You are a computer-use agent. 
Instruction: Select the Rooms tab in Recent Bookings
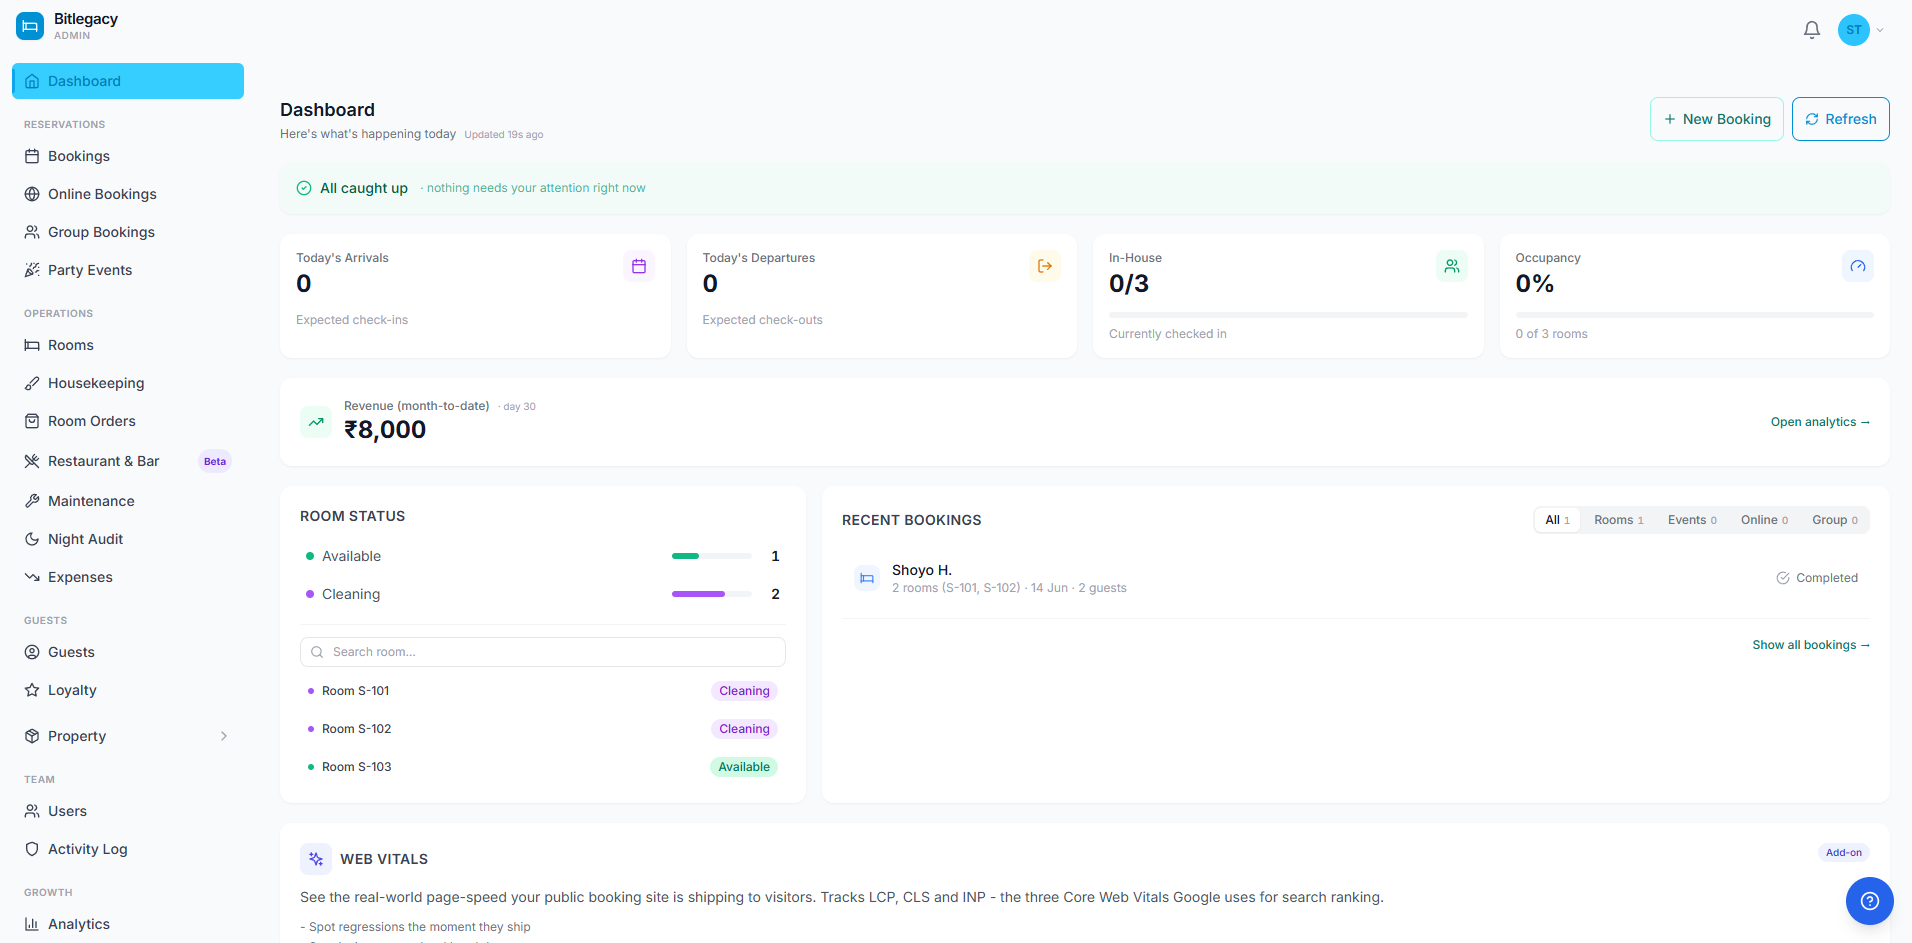(x=1618, y=520)
